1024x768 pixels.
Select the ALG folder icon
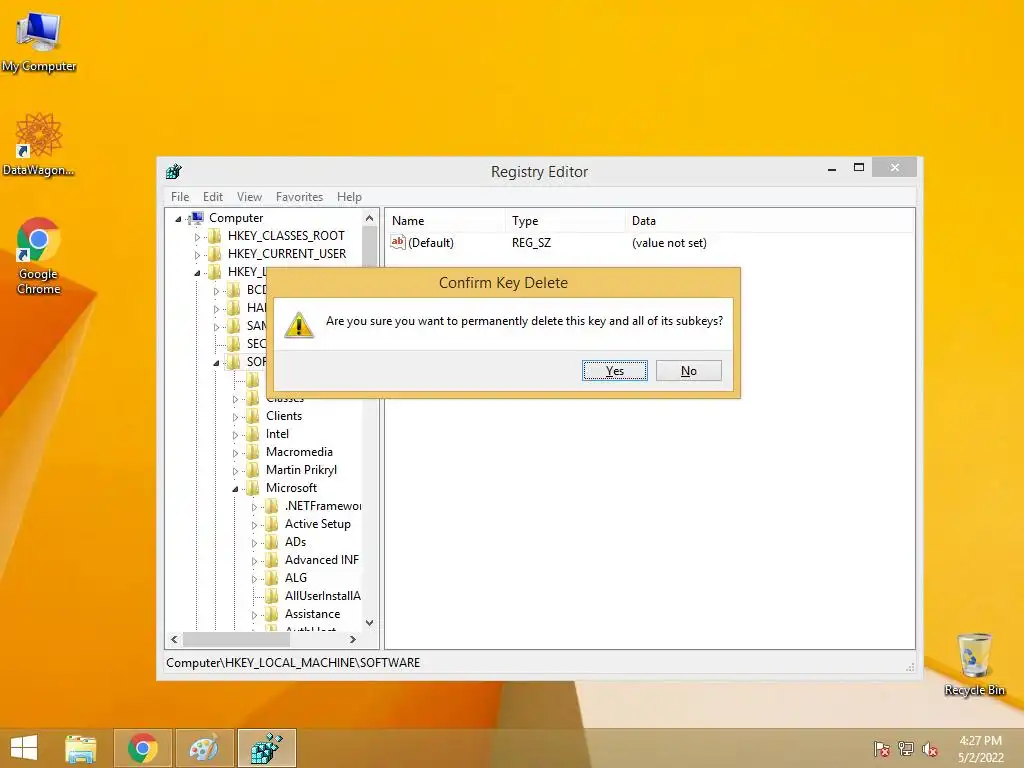tap(272, 578)
